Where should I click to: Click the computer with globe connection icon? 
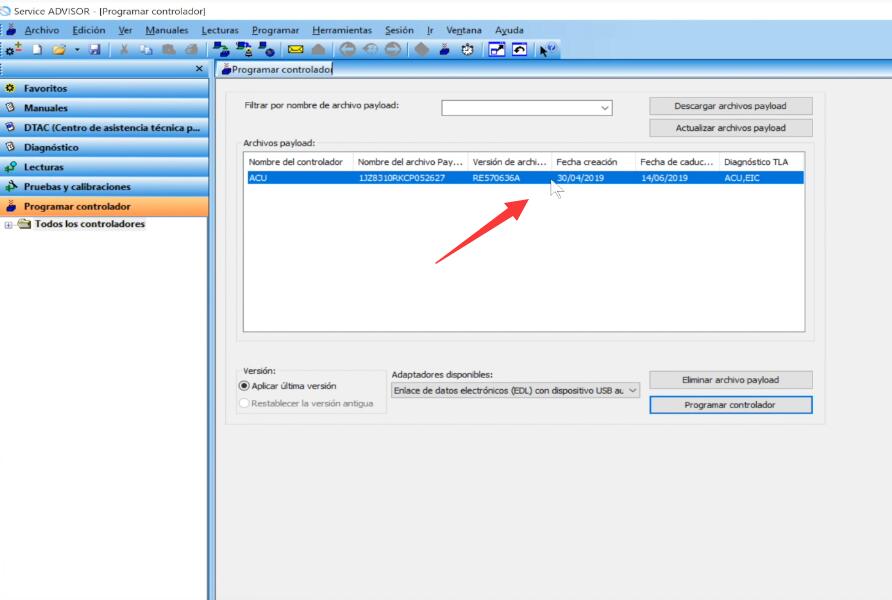(266, 50)
